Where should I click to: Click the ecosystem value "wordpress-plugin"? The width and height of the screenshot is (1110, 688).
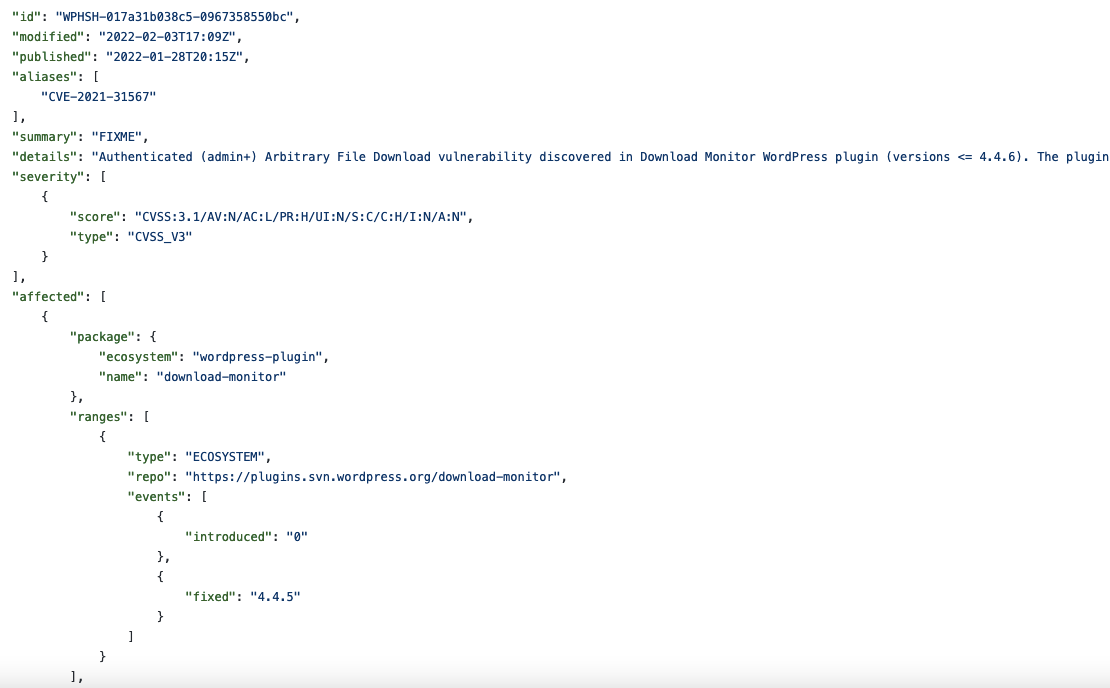pyautogui.click(x=258, y=357)
